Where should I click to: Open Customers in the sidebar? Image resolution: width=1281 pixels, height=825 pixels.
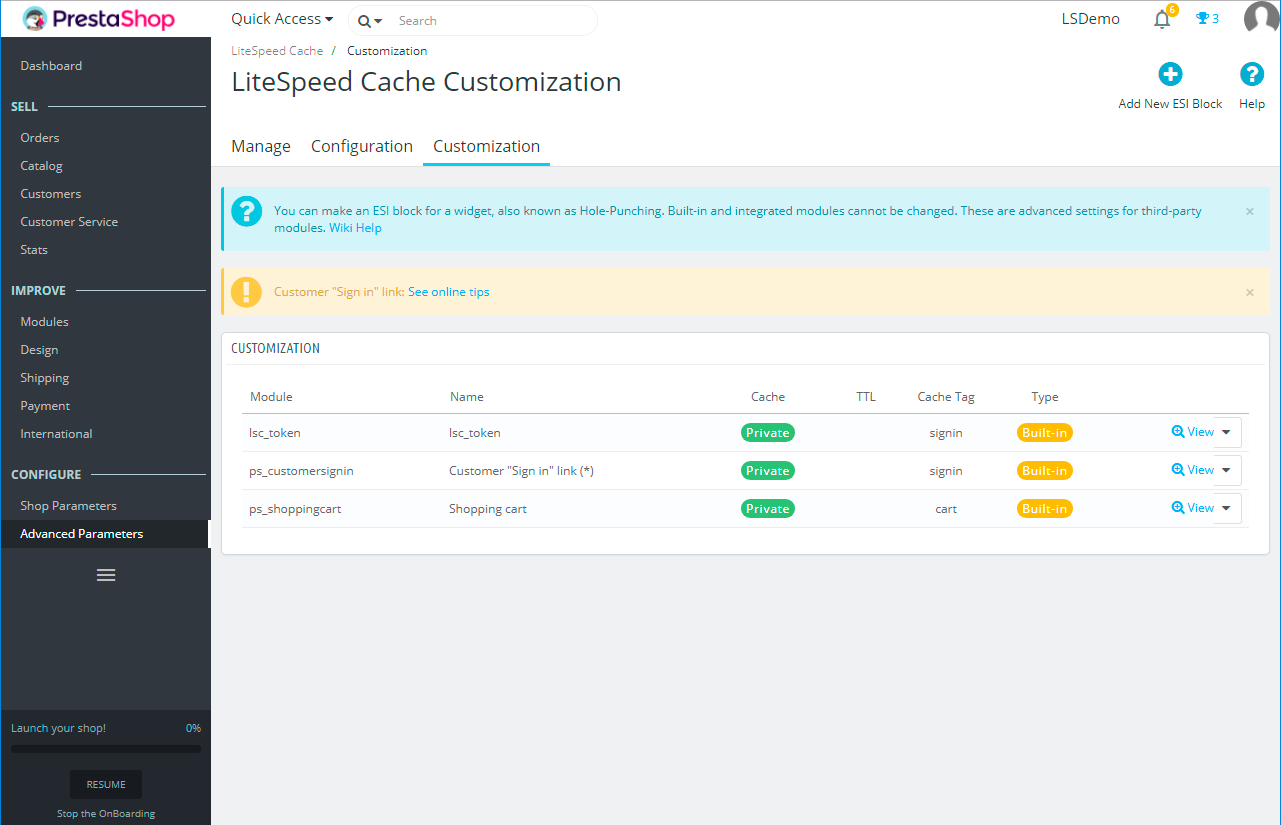(51, 194)
